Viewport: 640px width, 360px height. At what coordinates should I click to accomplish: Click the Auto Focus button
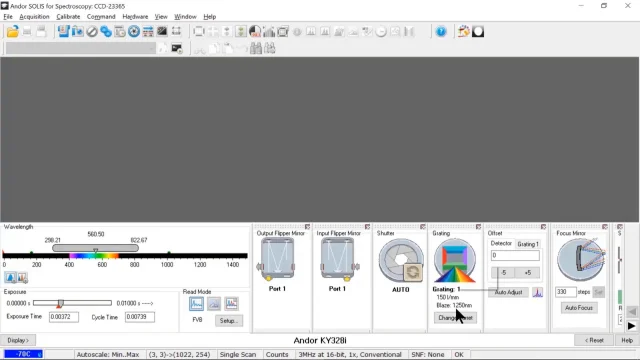pyautogui.click(x=578, y=308)
